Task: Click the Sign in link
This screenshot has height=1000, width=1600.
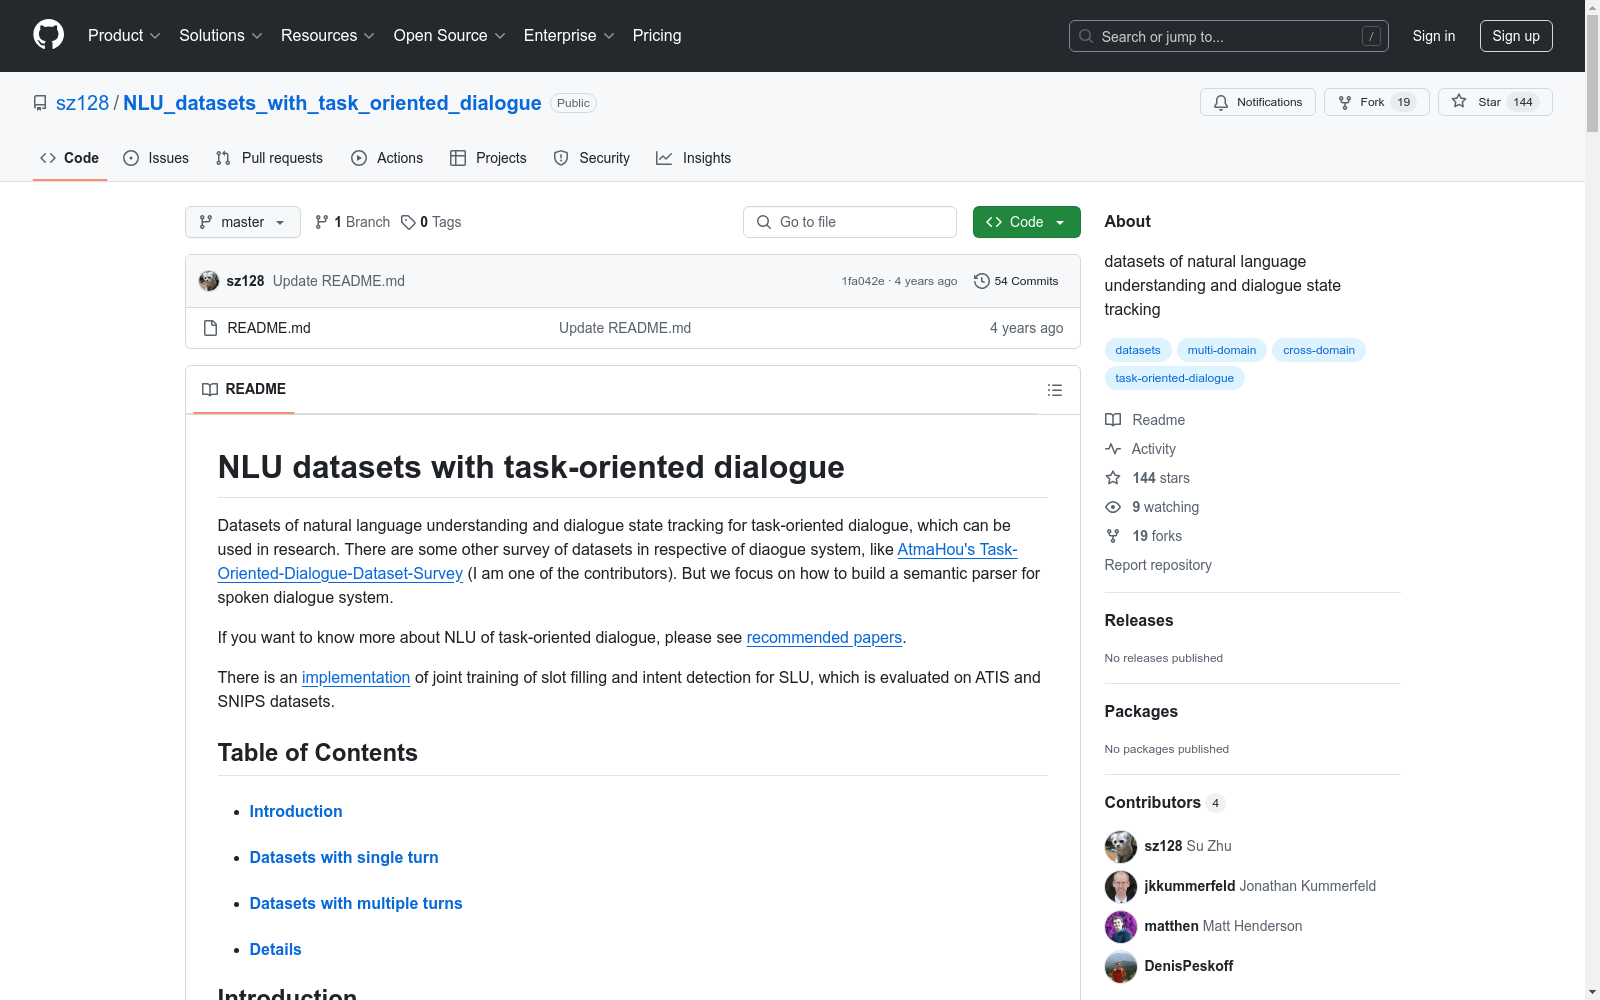Action: coord(1434,36)
